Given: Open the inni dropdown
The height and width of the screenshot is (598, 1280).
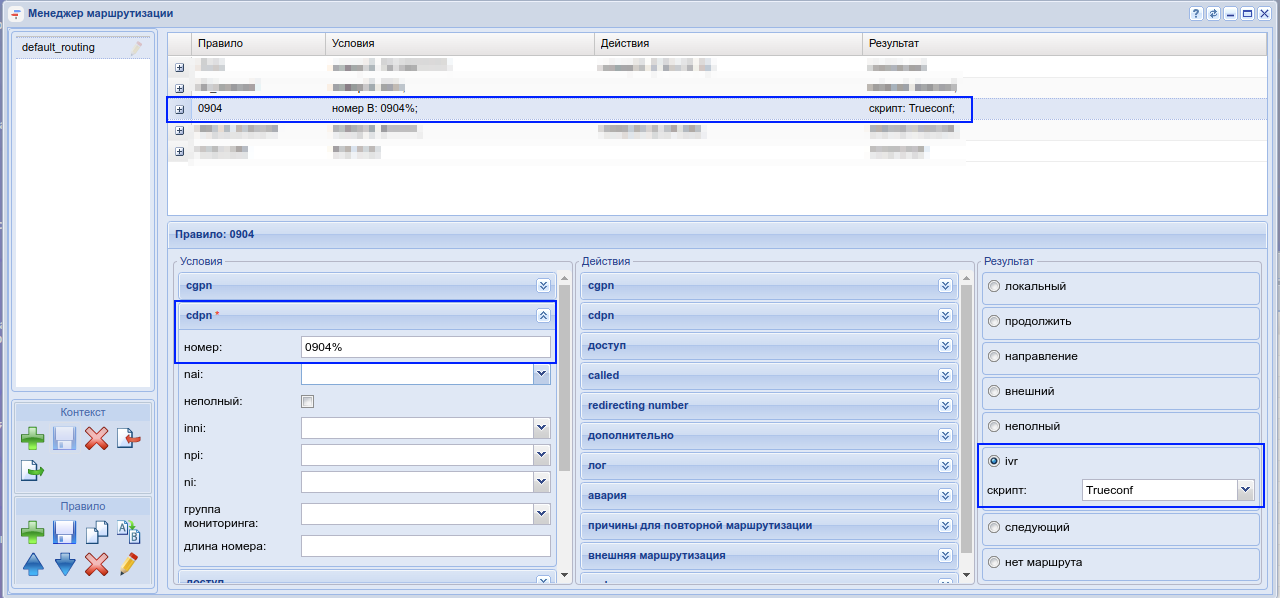Looking at the screenshot, I should point(542,427).
